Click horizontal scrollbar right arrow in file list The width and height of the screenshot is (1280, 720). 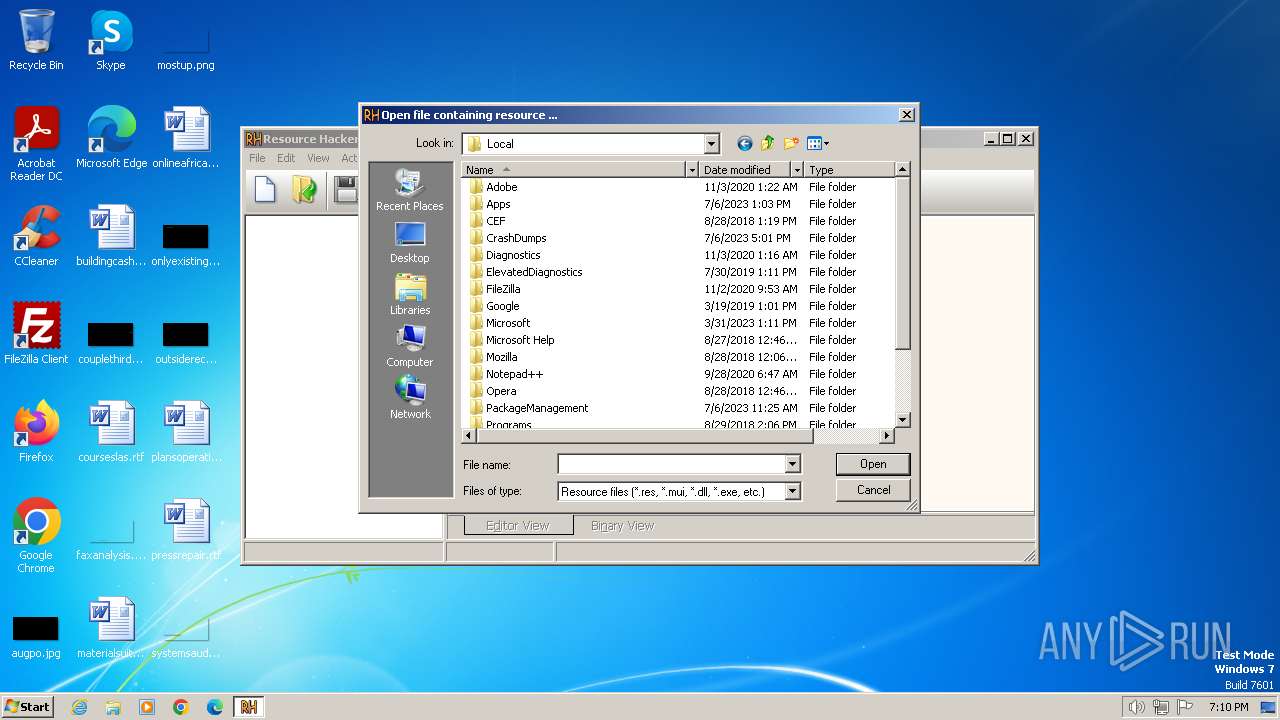pyautogui.click(x=886, y=436)
